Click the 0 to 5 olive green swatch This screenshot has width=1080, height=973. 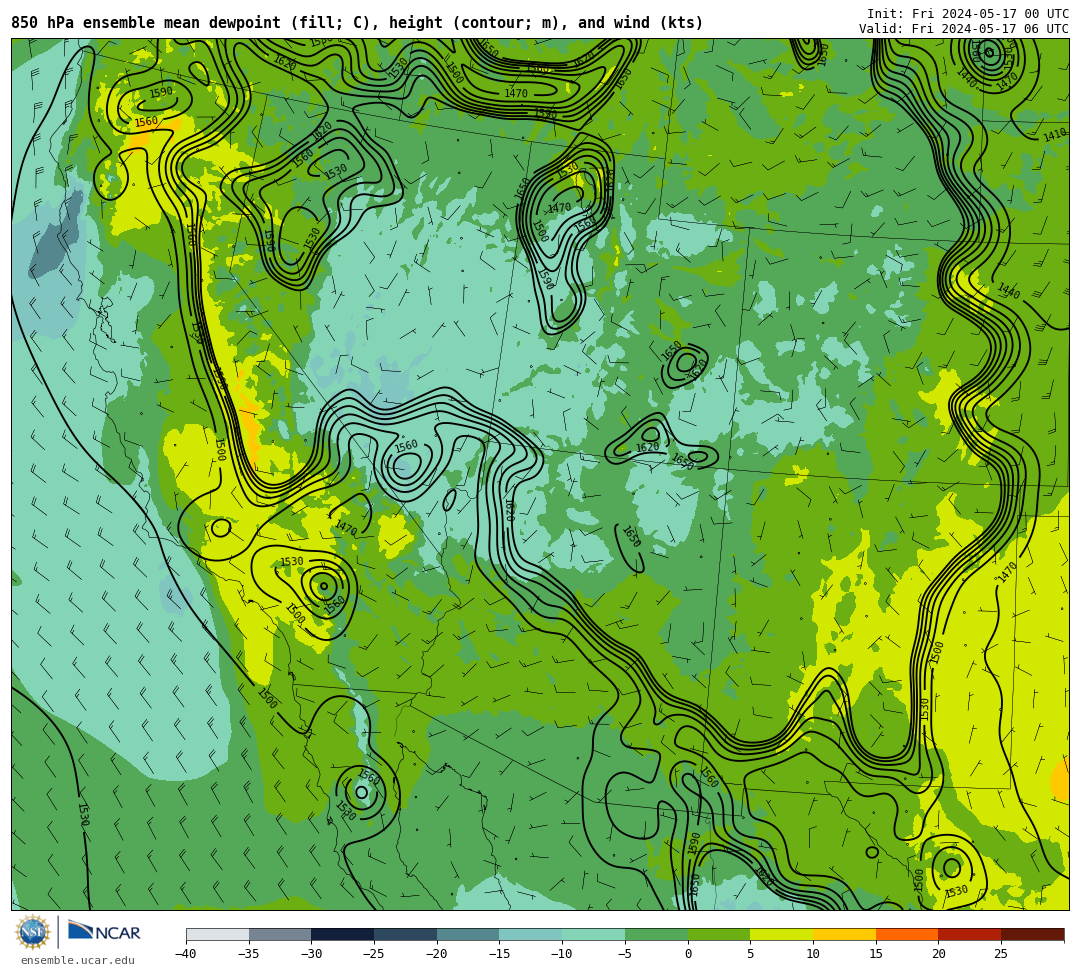click(719, 934)
